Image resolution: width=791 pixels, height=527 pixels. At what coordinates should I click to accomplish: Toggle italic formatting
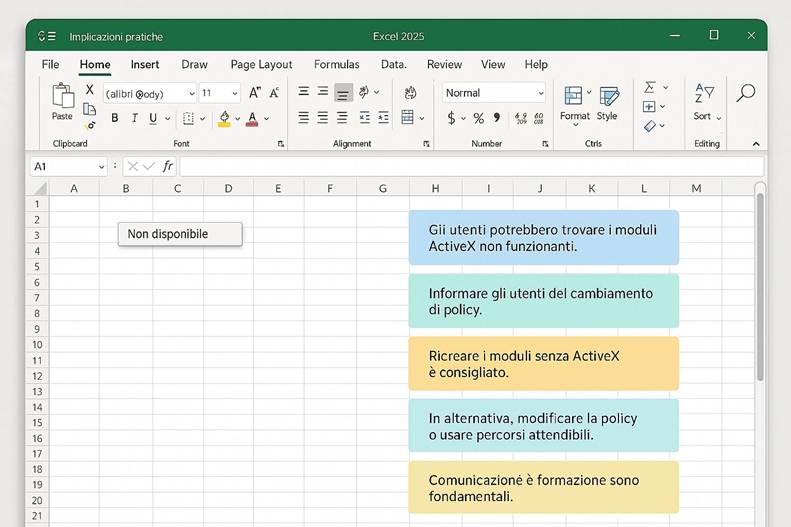point(133,118)
